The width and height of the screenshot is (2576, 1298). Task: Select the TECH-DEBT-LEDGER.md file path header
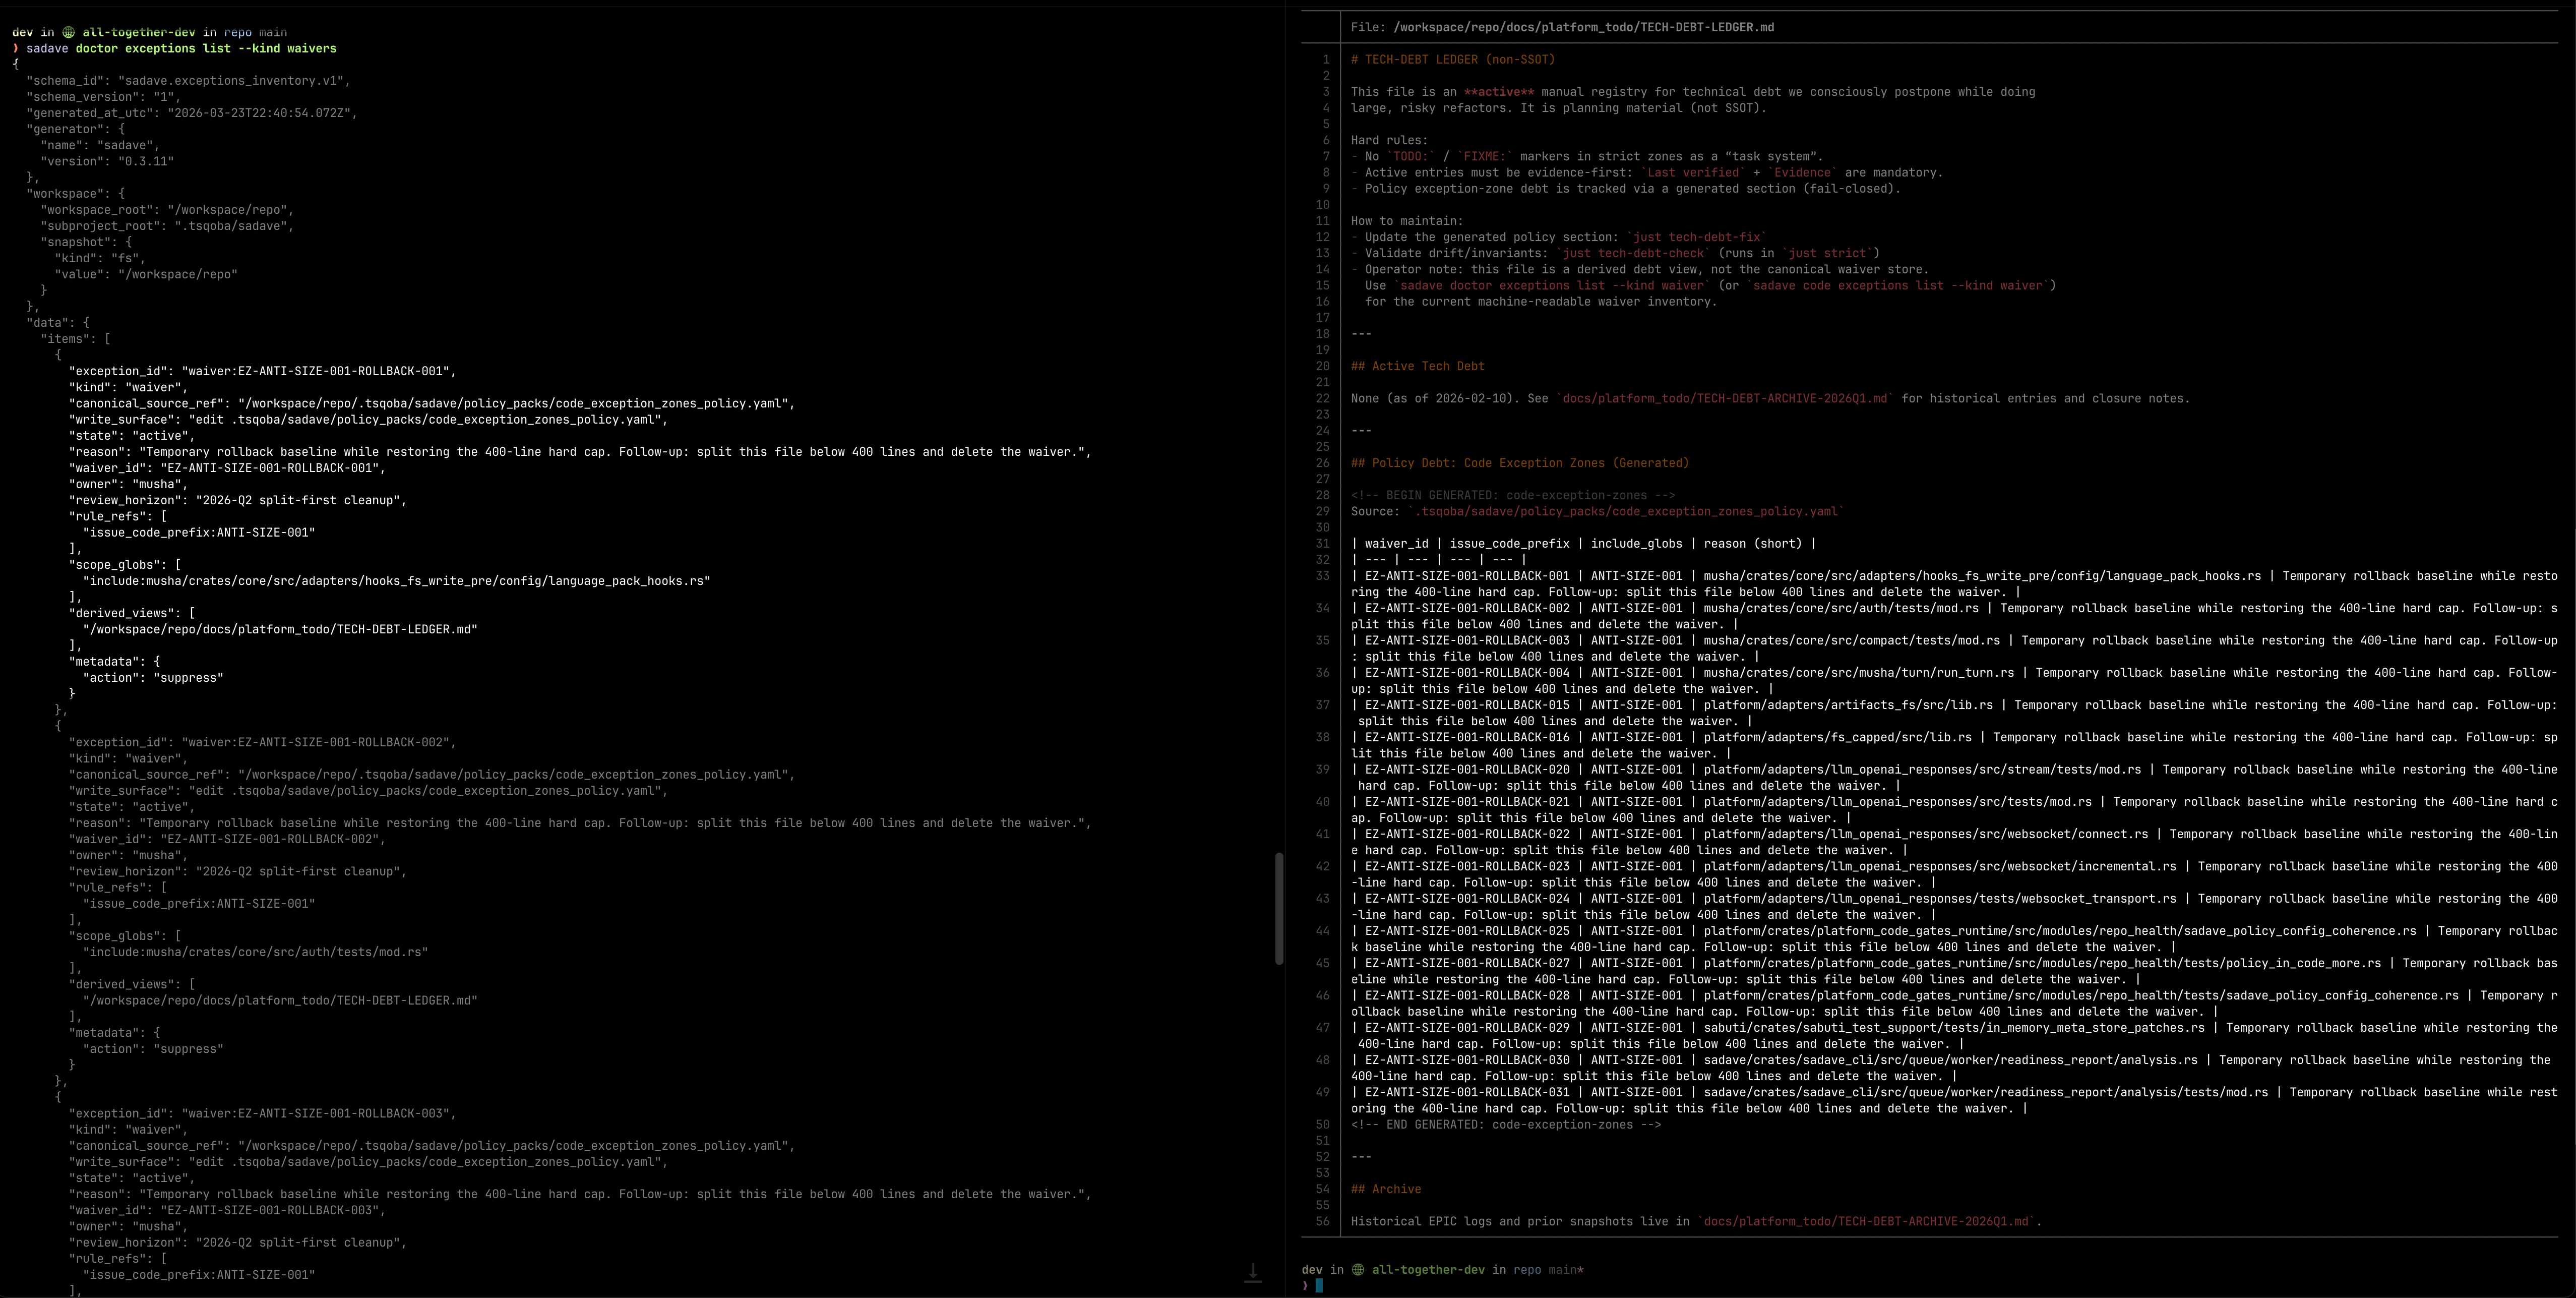click(1560, 27)
